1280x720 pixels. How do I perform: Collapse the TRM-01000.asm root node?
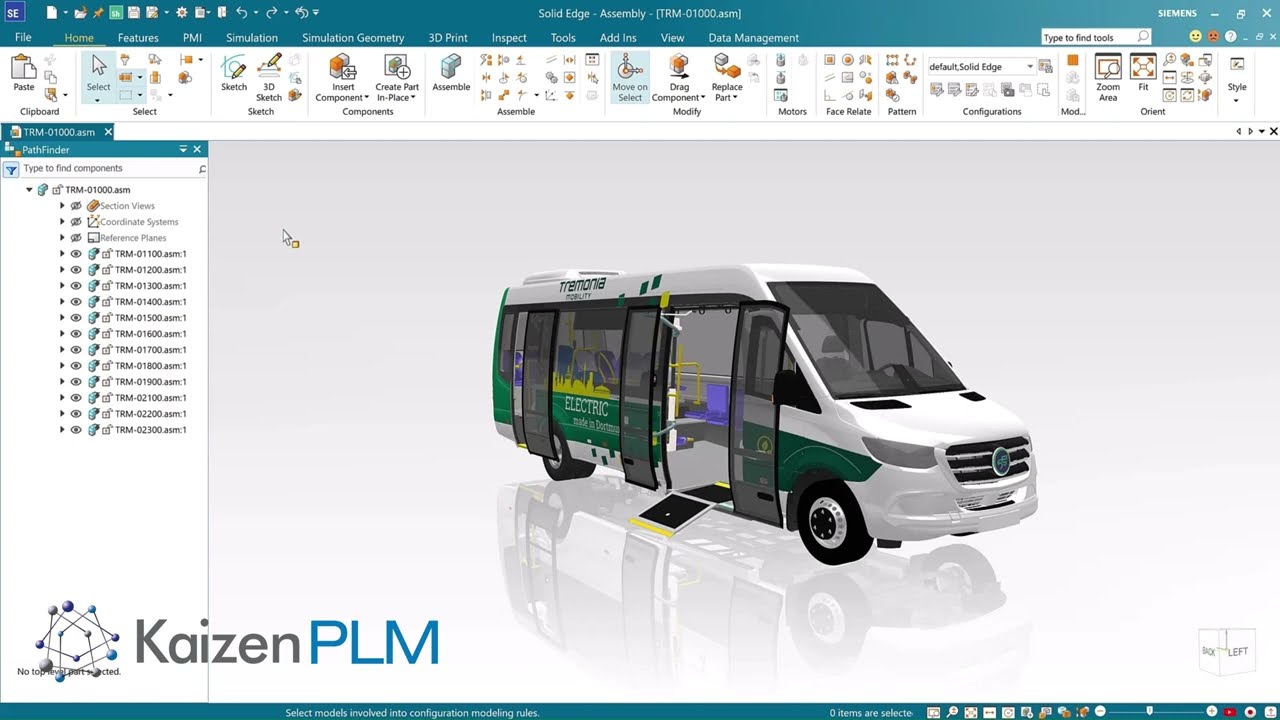(29, 190)
